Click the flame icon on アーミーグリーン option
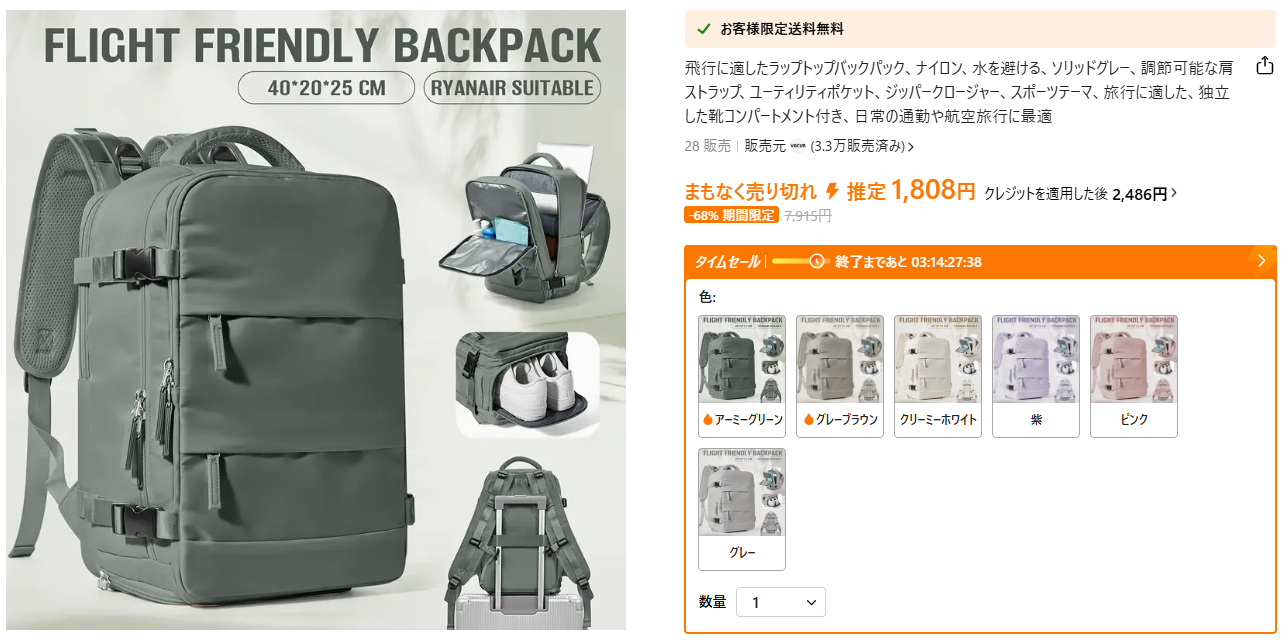 707,420
